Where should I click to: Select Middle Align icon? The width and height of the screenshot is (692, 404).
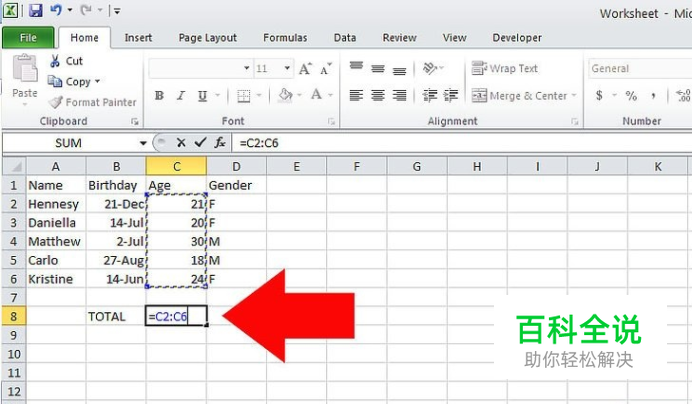tap(378, 68)
